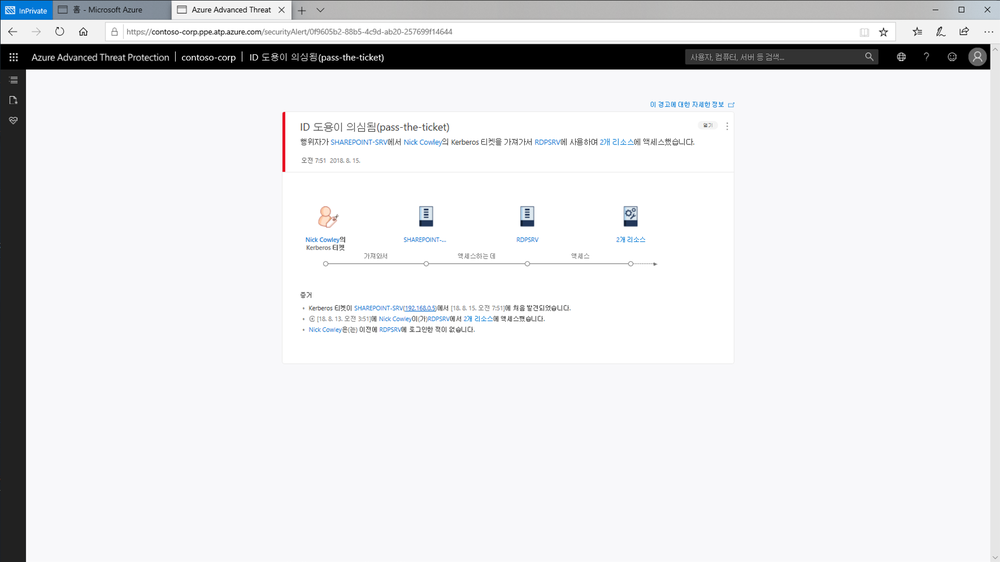Image resolution: width=1000 pixels, height=562 pixels.
Task: Open the alert's three-dot more options menu
Action: tap(727, 127)
